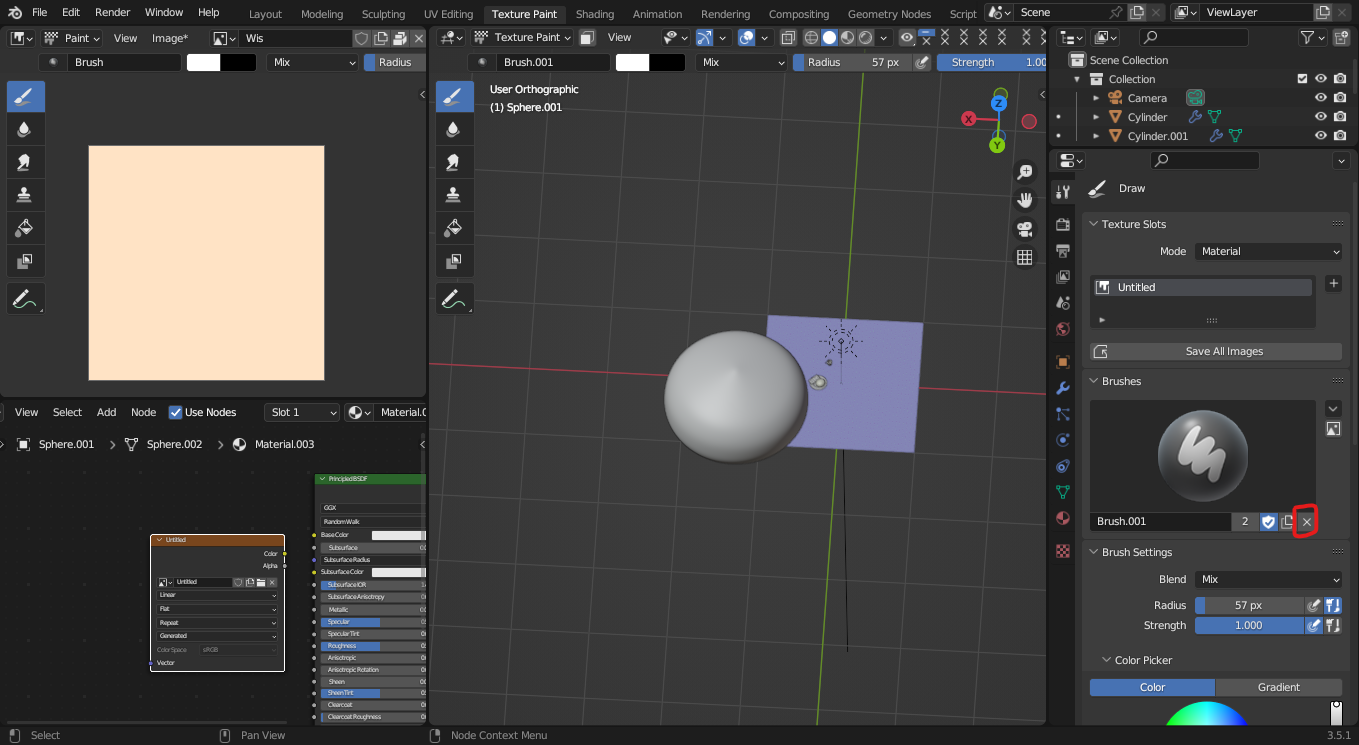Expand the Camera item in the outliner
The width and height of the screenshot is (1359, 745).
(x=1096, y=98)
